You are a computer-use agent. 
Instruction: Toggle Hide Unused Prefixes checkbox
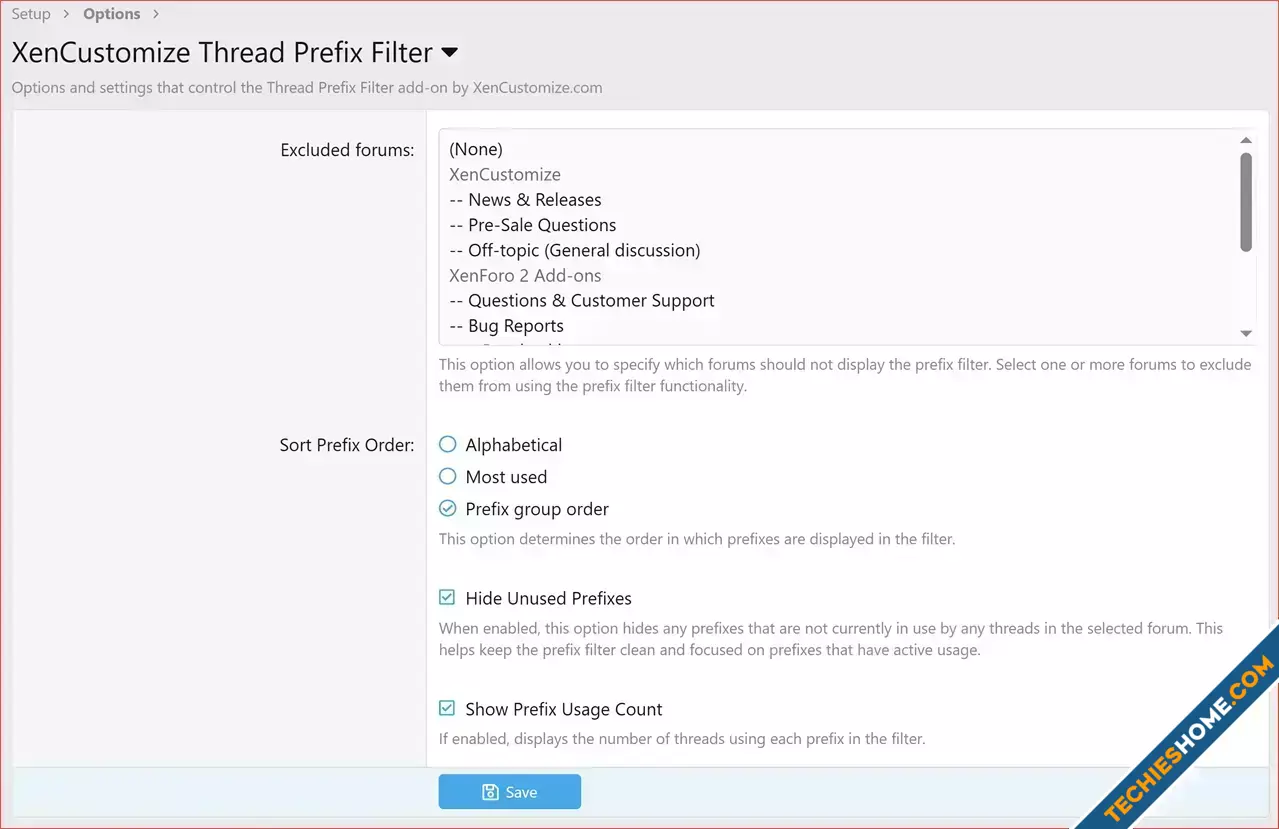tap(447, 598)
